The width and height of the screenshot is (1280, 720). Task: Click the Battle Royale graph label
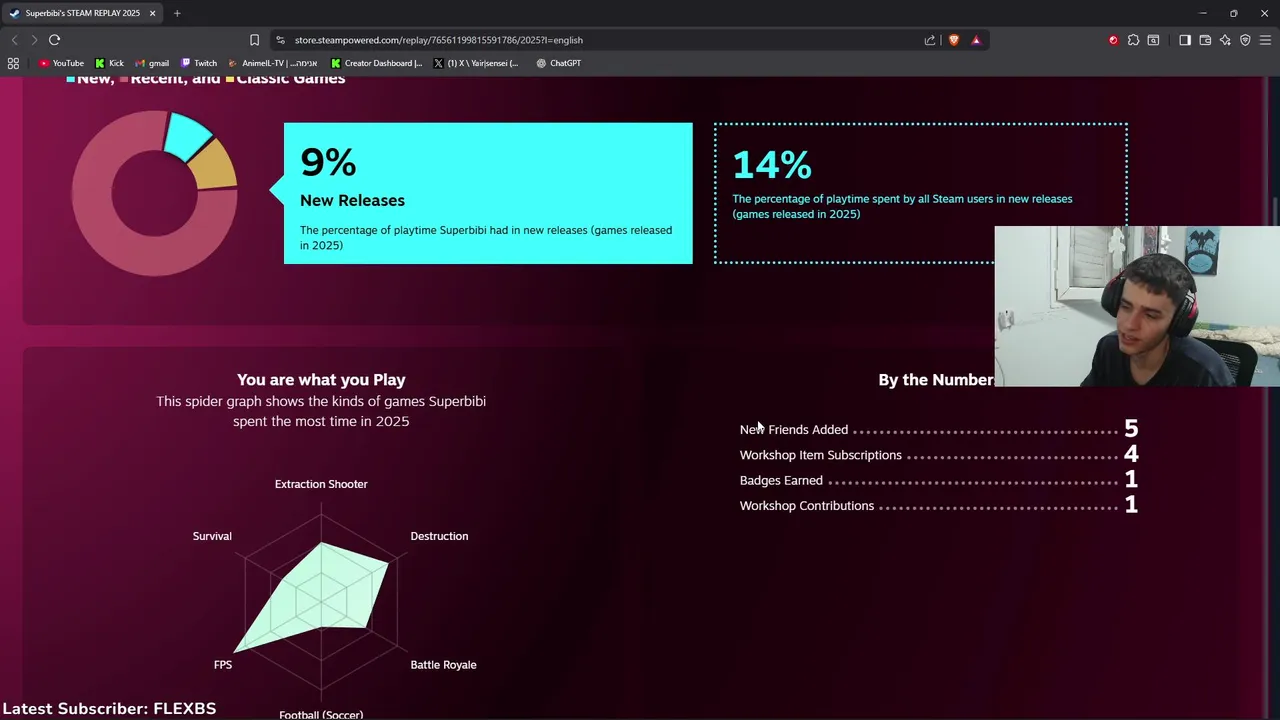coord(443,665)
